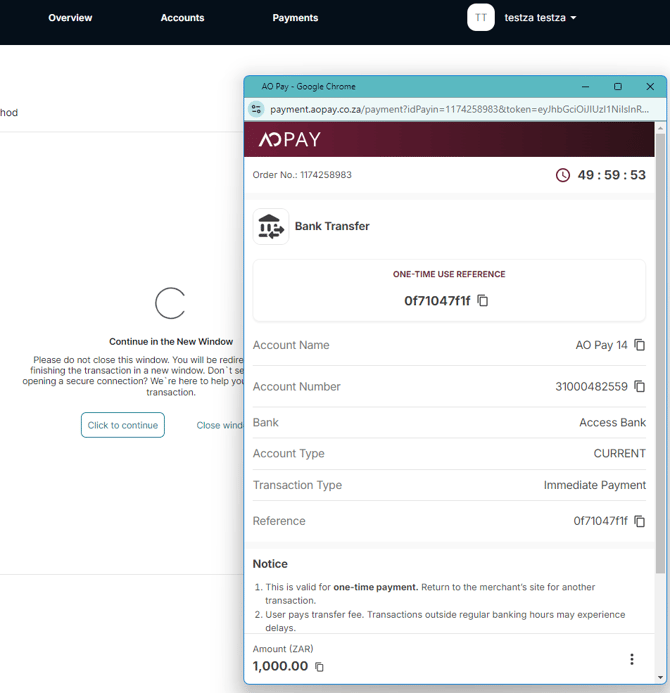Screen dimensions: 670x693
Task: Select the order number 1174258983 text
Action: coord(326,175)
